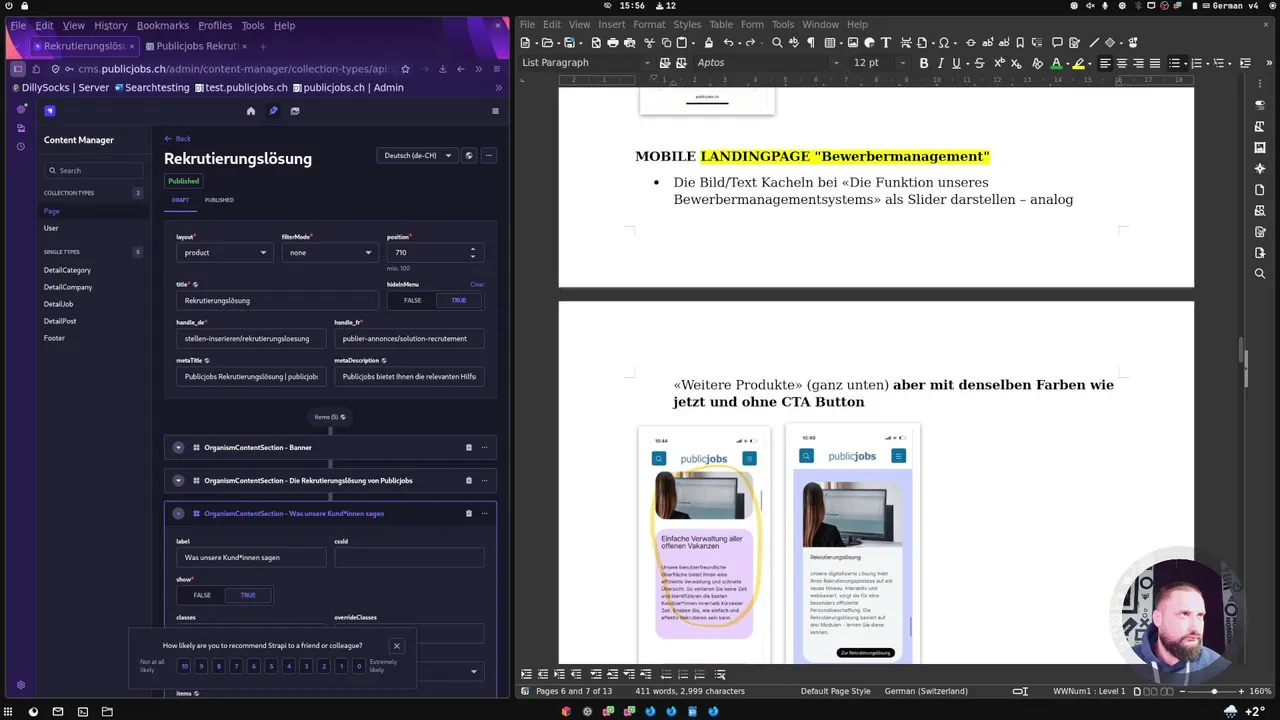Click Clear next to hideInMenu
Screen dimensions: 1280x720
[477, 284]
